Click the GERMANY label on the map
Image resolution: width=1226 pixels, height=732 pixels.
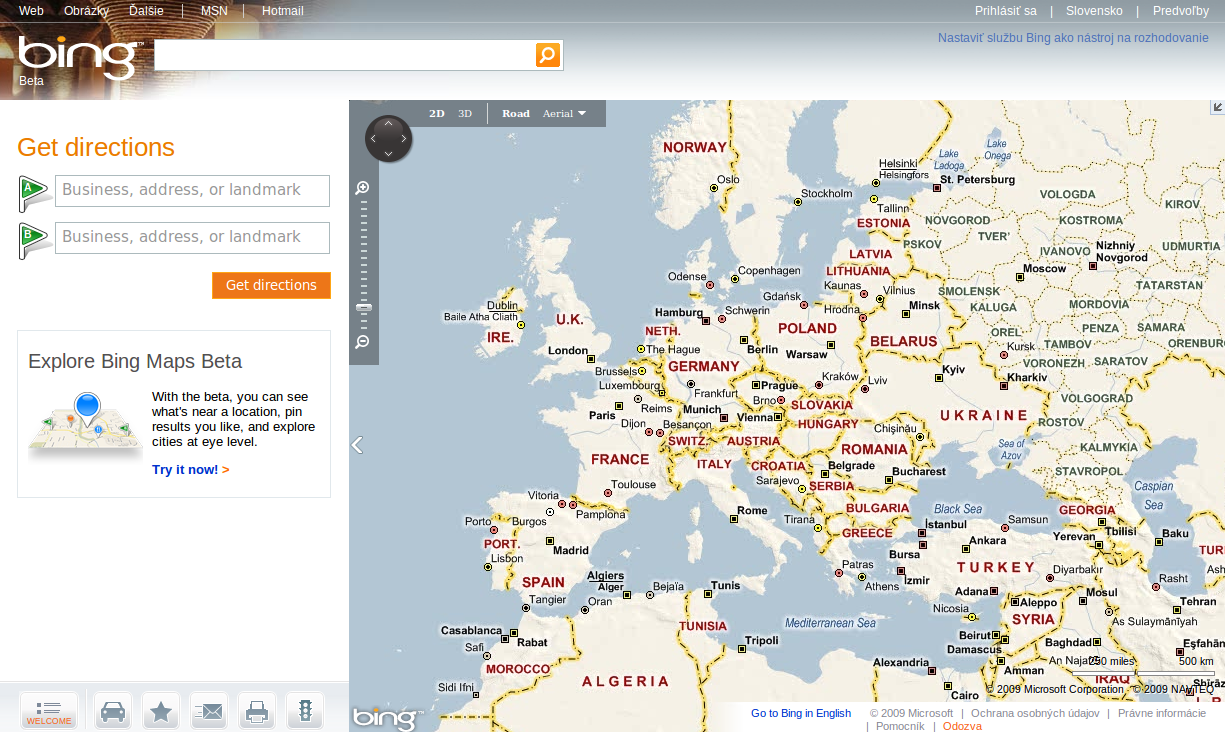pos(704,367)
